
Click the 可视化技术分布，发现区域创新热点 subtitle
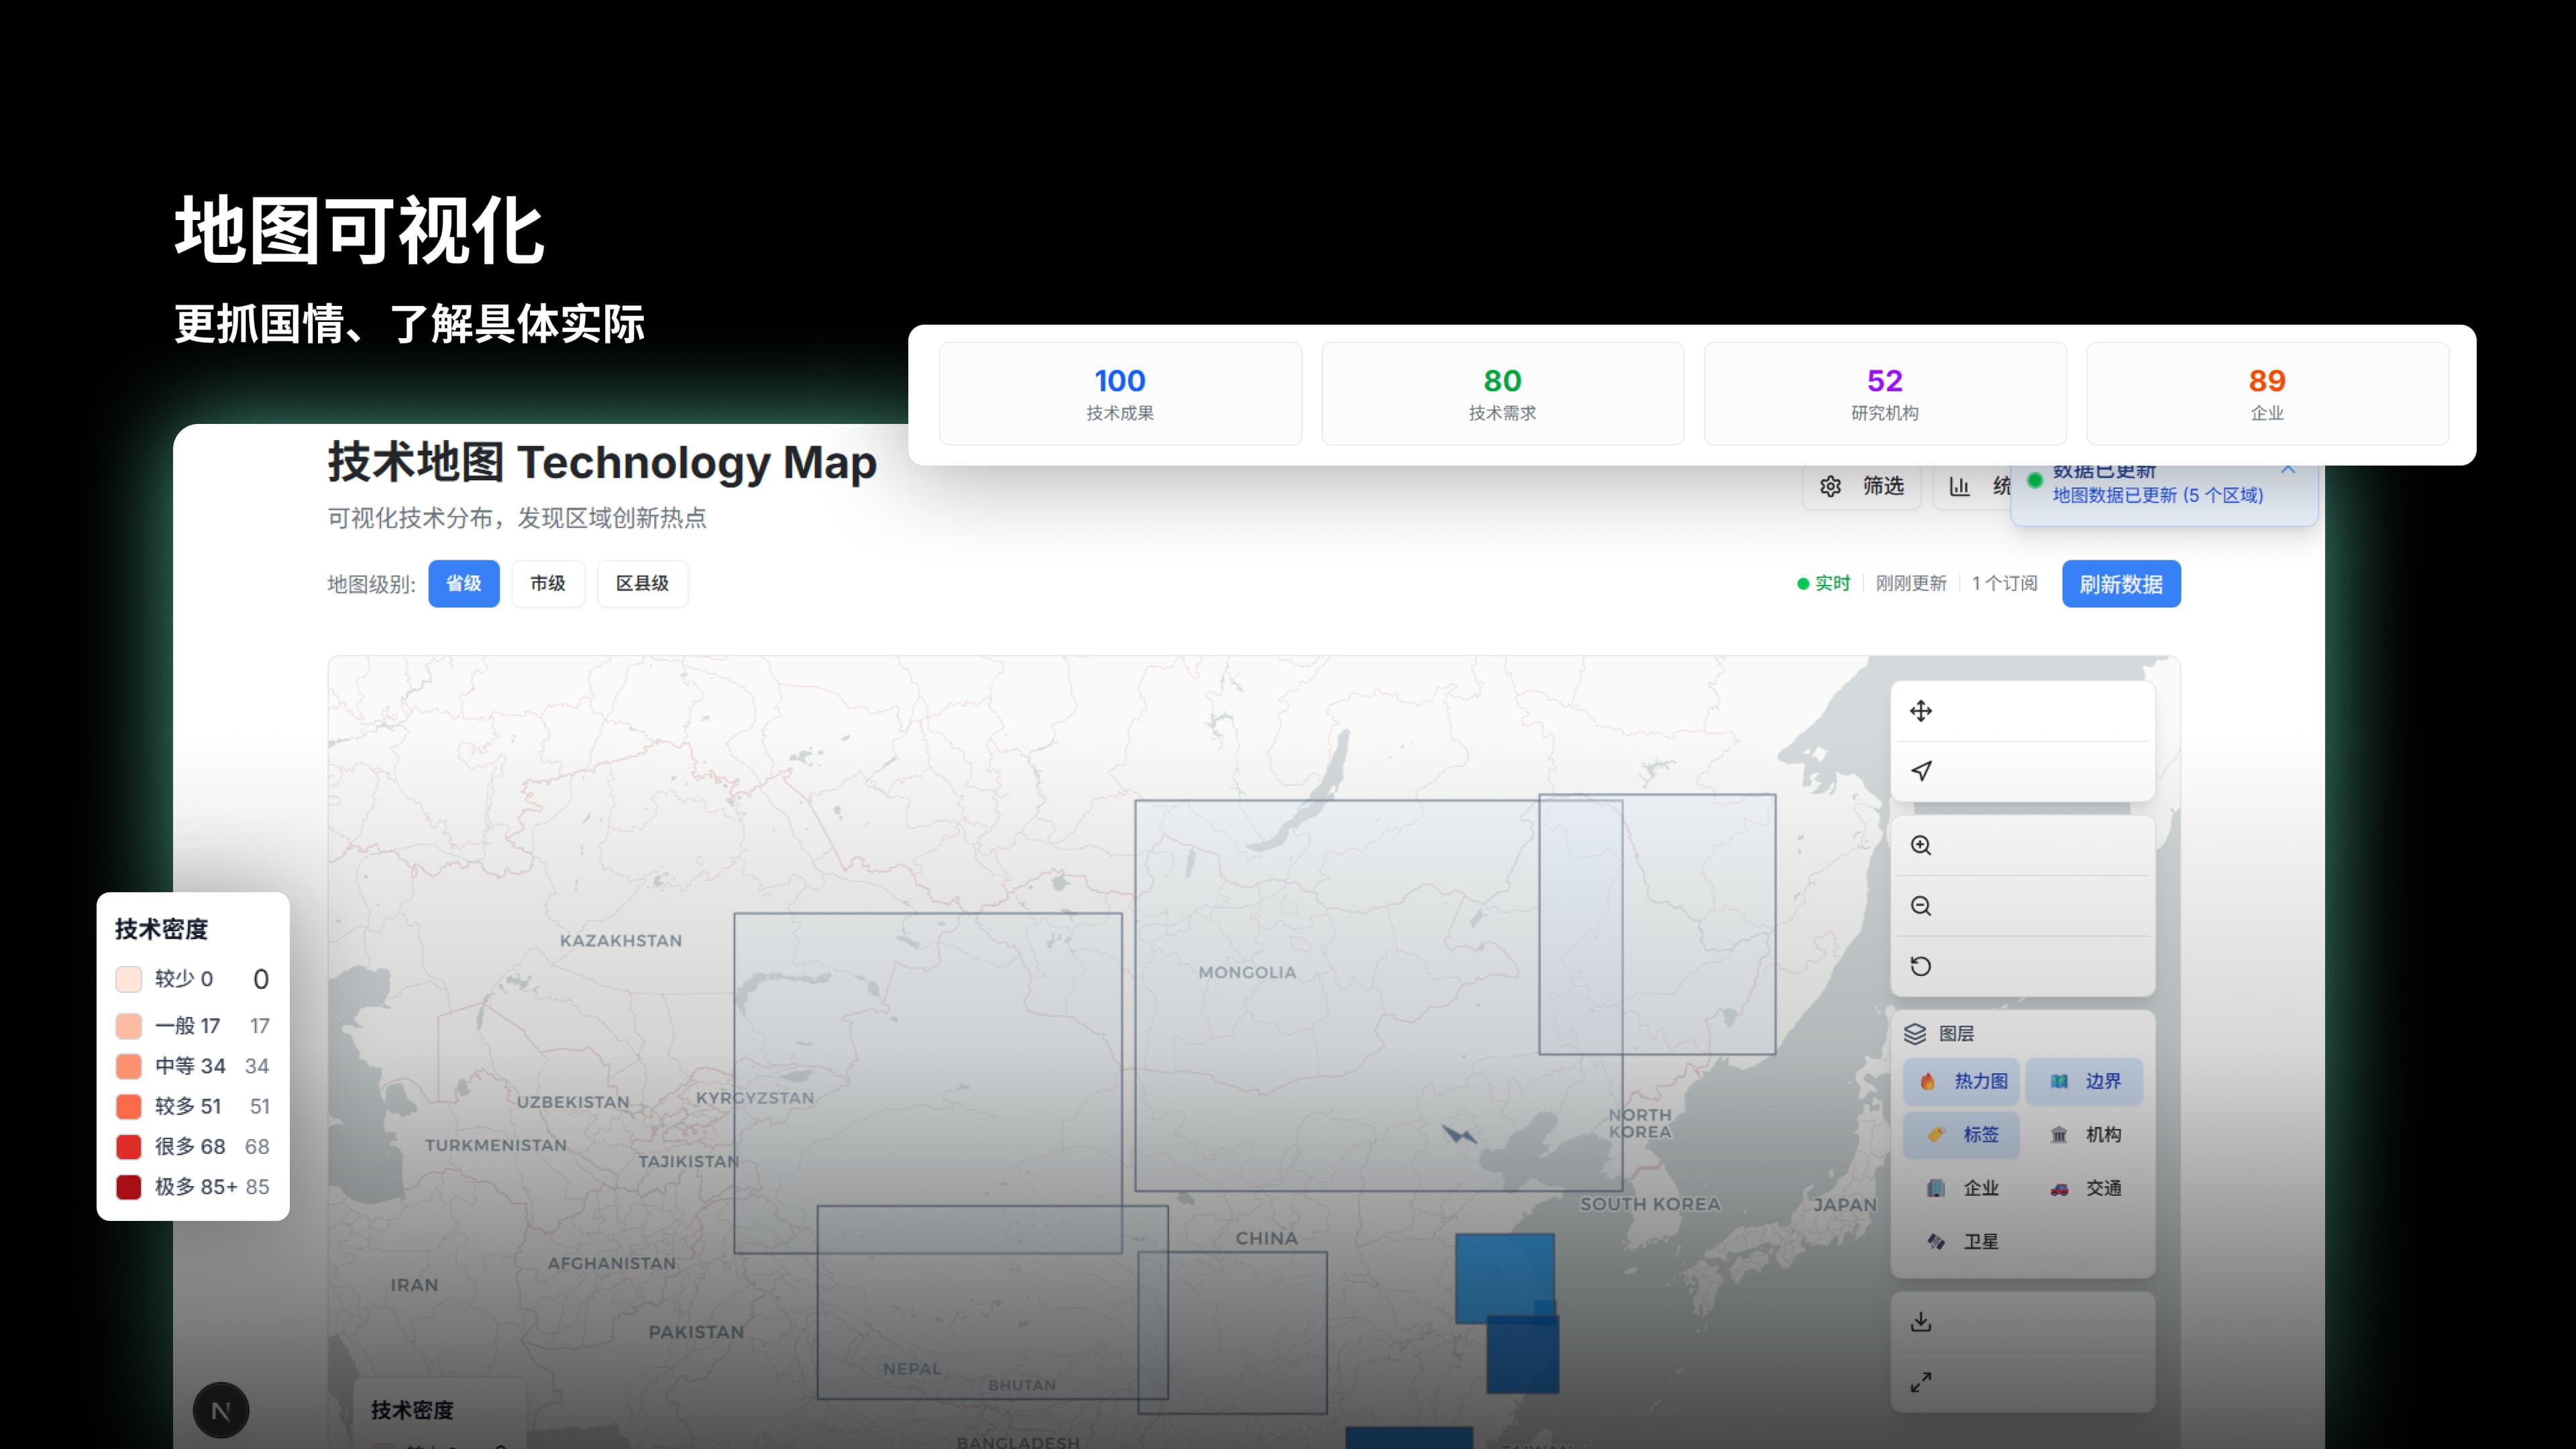[517, 518]
